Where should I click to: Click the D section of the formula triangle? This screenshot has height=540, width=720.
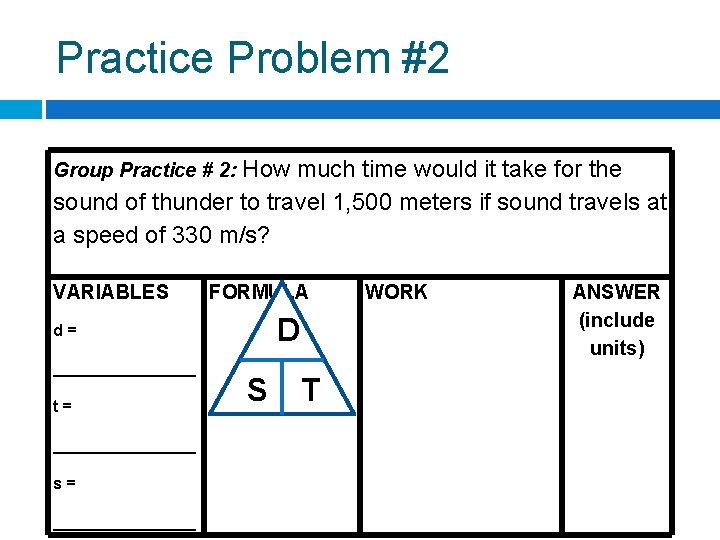[288, 331]
